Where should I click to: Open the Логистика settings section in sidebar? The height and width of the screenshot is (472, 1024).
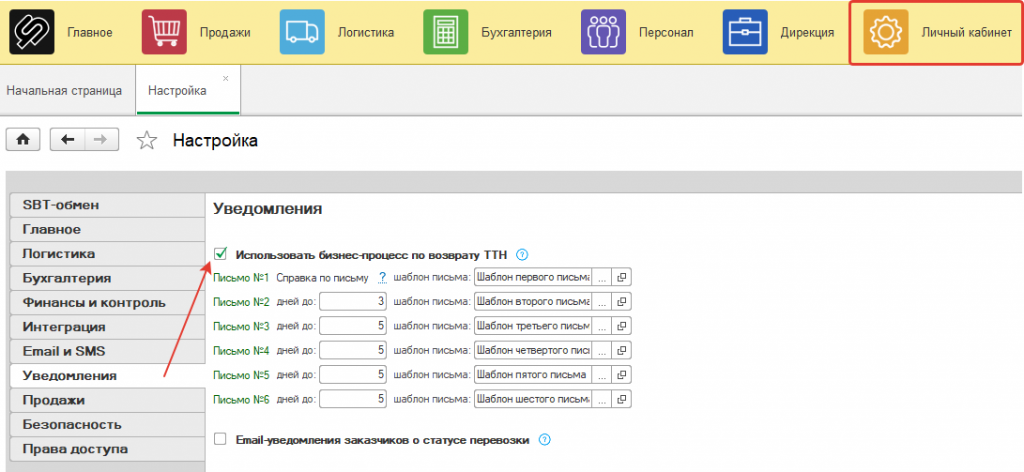pyautogui.click(x=108, y=253)
